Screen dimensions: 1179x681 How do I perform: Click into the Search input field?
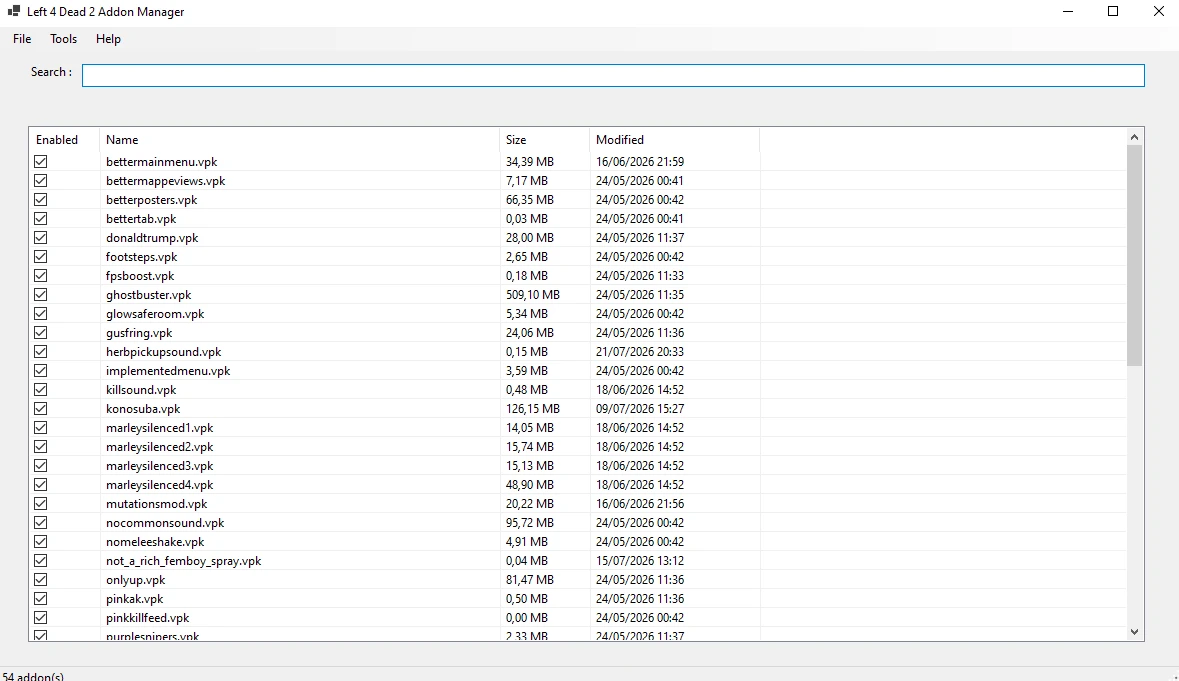point(613,75)
